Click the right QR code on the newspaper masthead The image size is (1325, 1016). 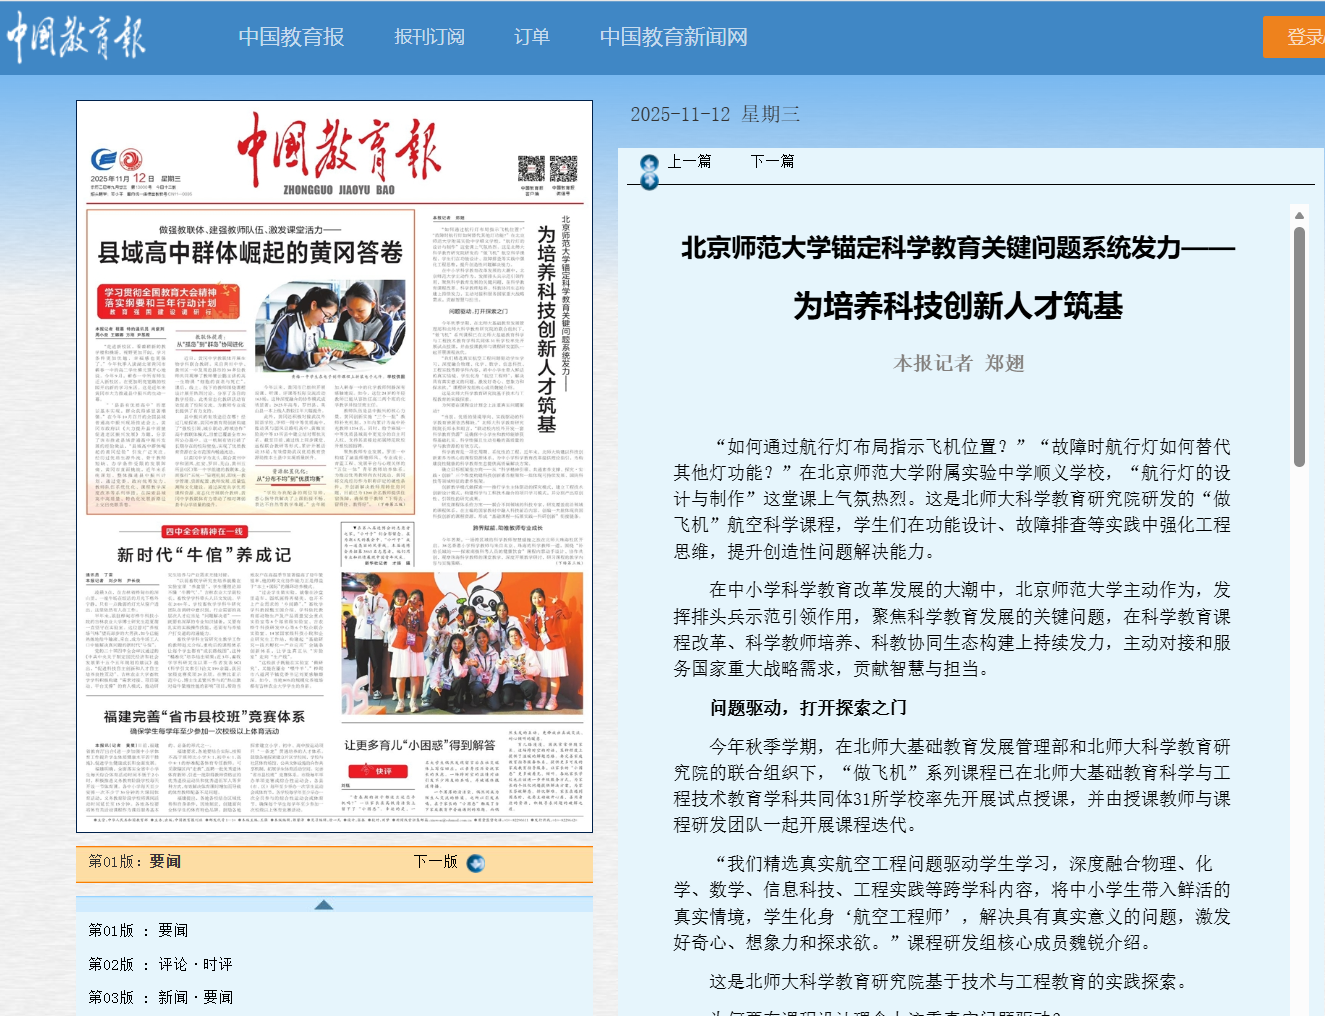point(563,169)
